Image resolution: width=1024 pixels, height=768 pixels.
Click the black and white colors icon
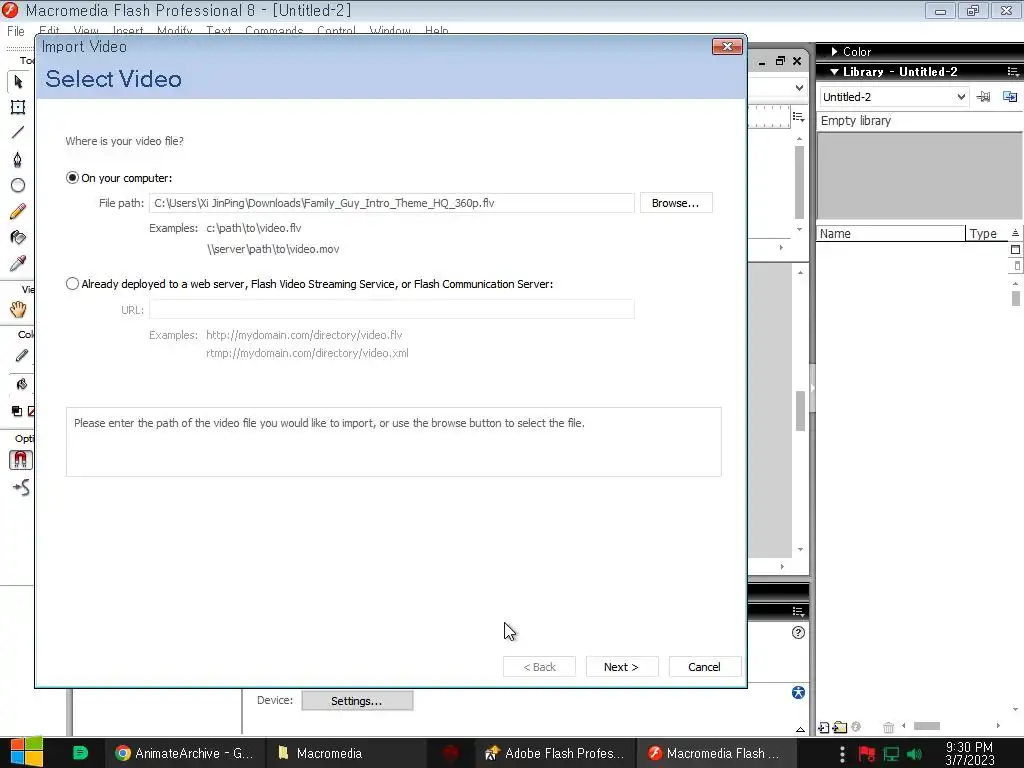point(17,411)
